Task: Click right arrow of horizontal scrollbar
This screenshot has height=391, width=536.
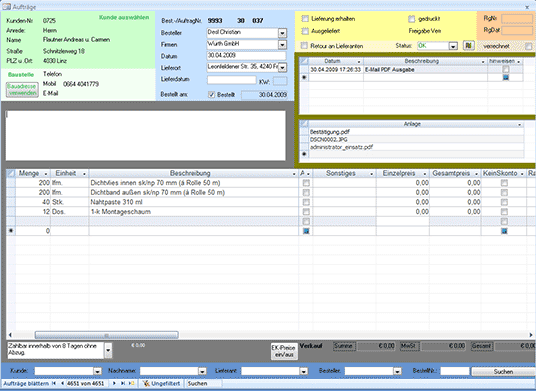Action: point(531,335)
